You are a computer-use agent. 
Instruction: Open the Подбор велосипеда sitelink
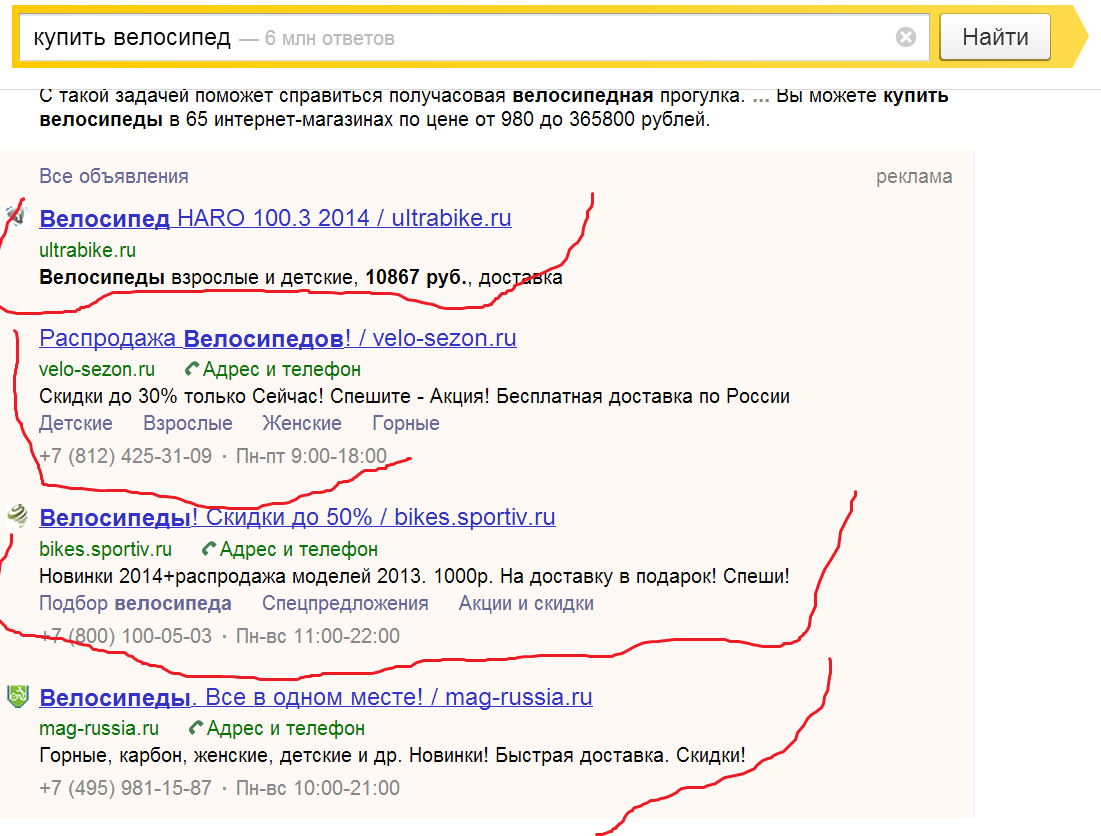click(136, 604)
